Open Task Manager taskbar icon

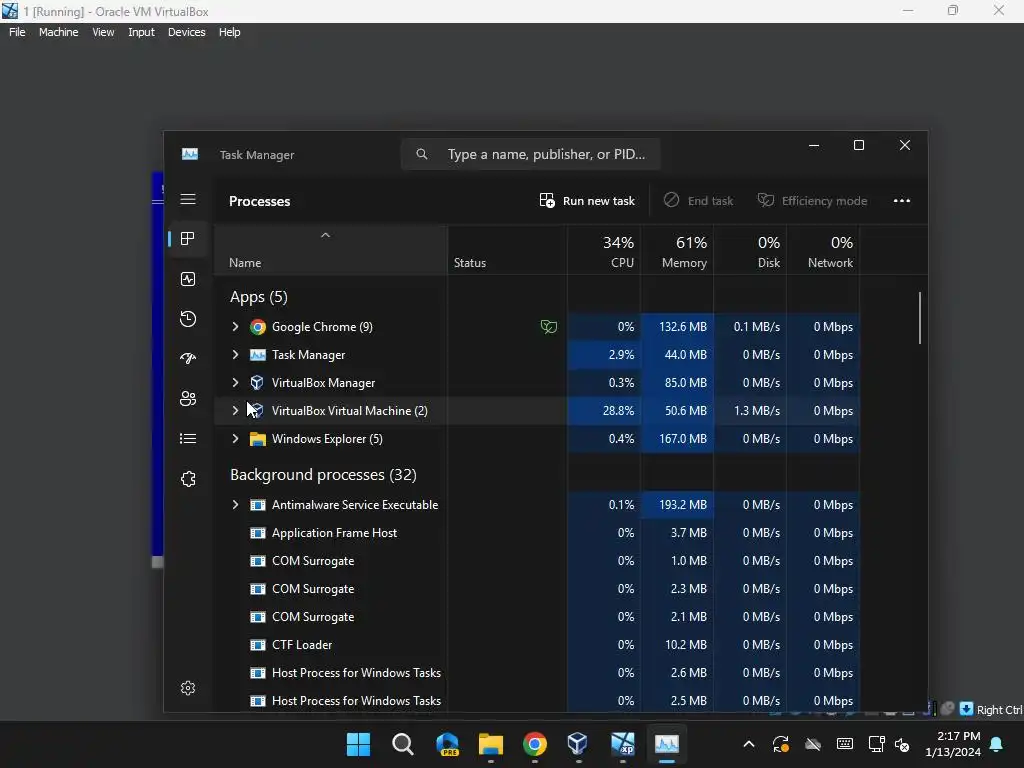click(x=667, y=744)
